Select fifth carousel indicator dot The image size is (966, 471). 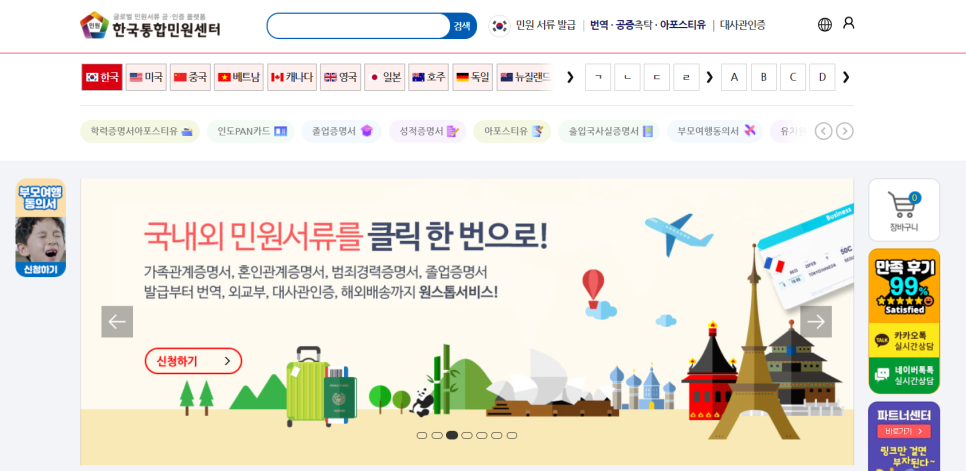(x=482, y=435)
